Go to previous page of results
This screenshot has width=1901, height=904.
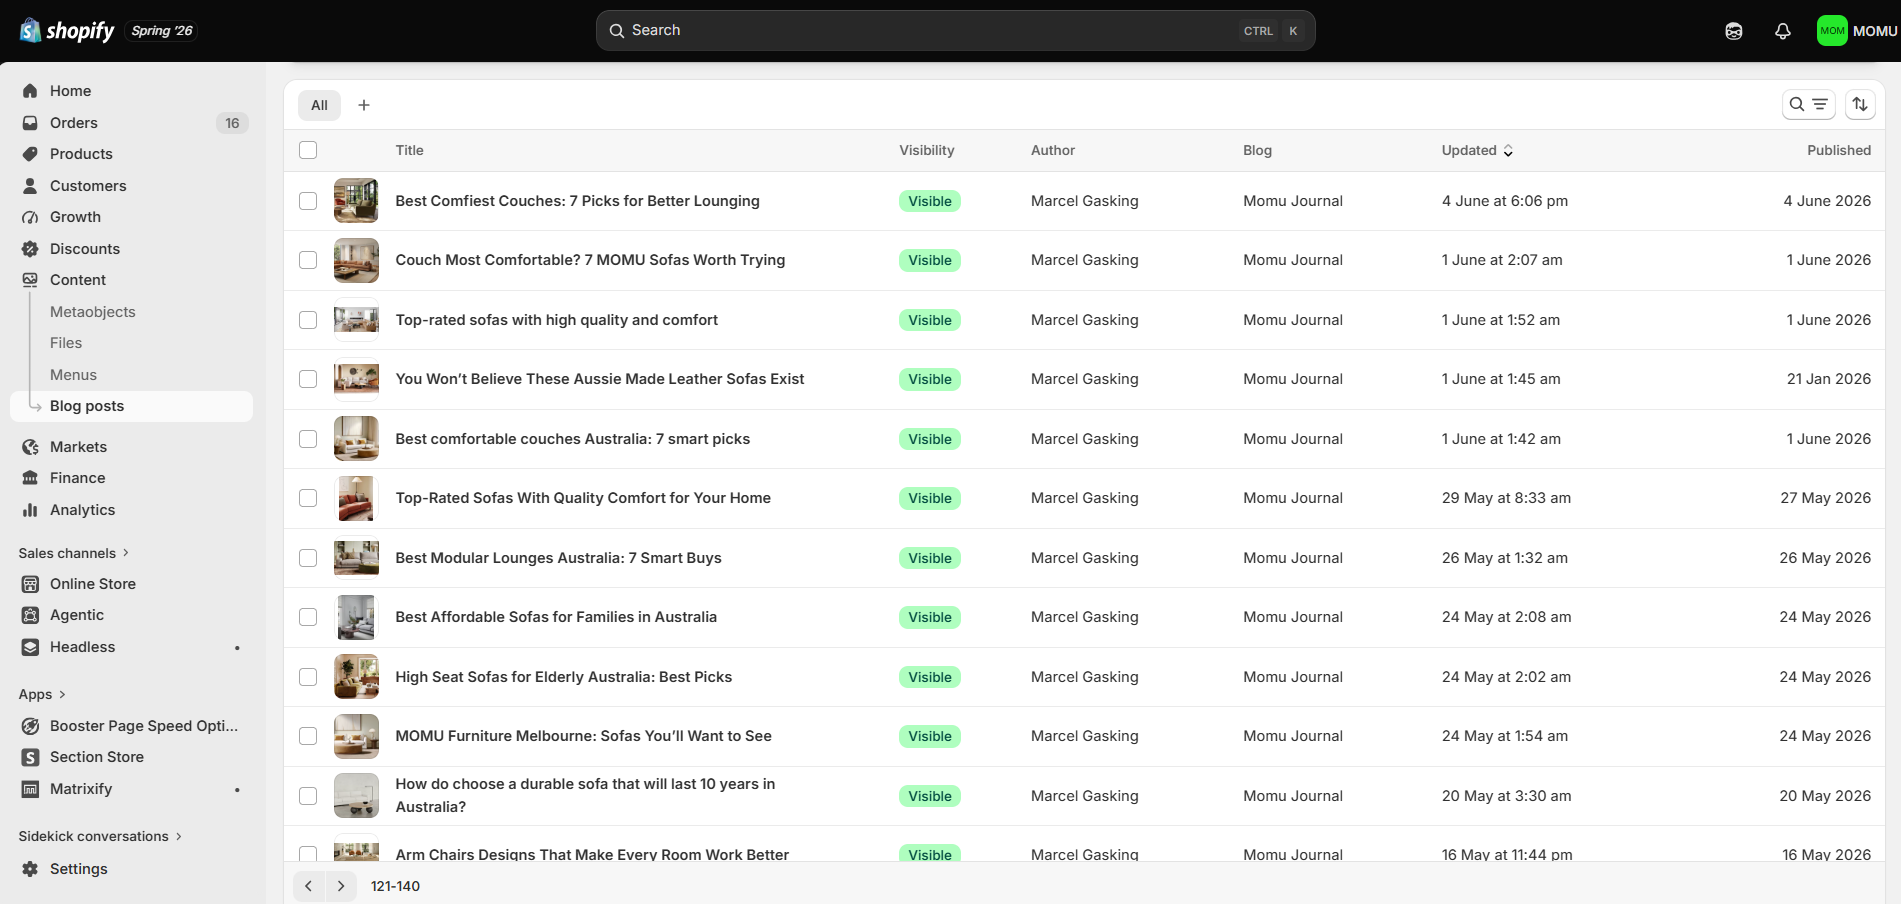coord(309,886)
